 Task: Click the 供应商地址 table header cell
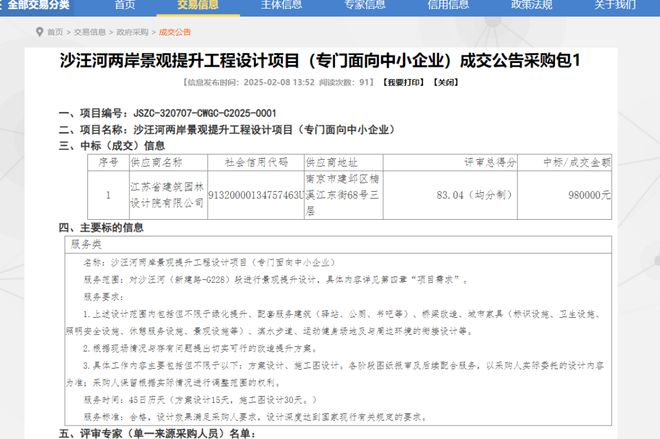point(344,162)
